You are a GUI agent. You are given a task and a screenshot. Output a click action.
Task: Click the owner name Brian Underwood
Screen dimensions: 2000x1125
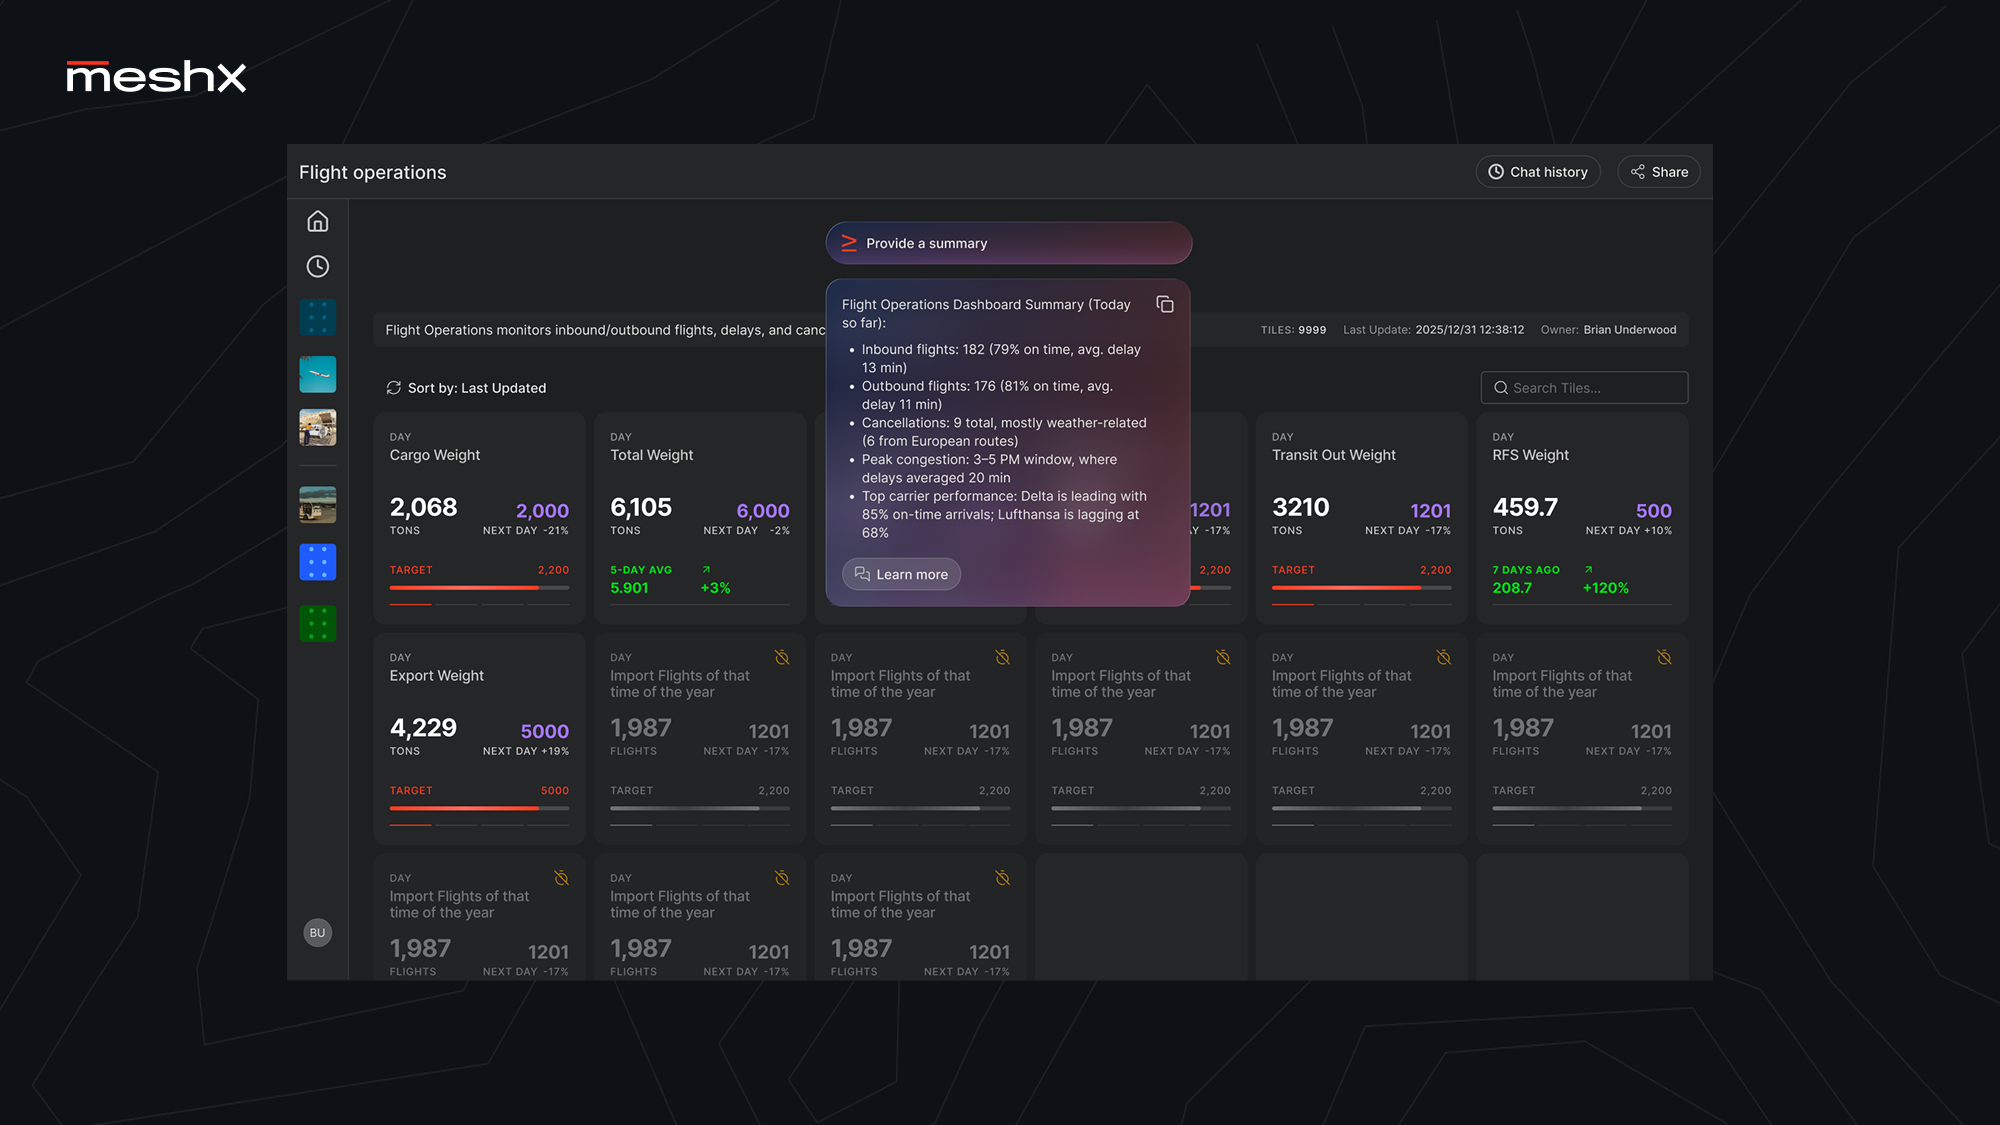tap(1629, 330)
